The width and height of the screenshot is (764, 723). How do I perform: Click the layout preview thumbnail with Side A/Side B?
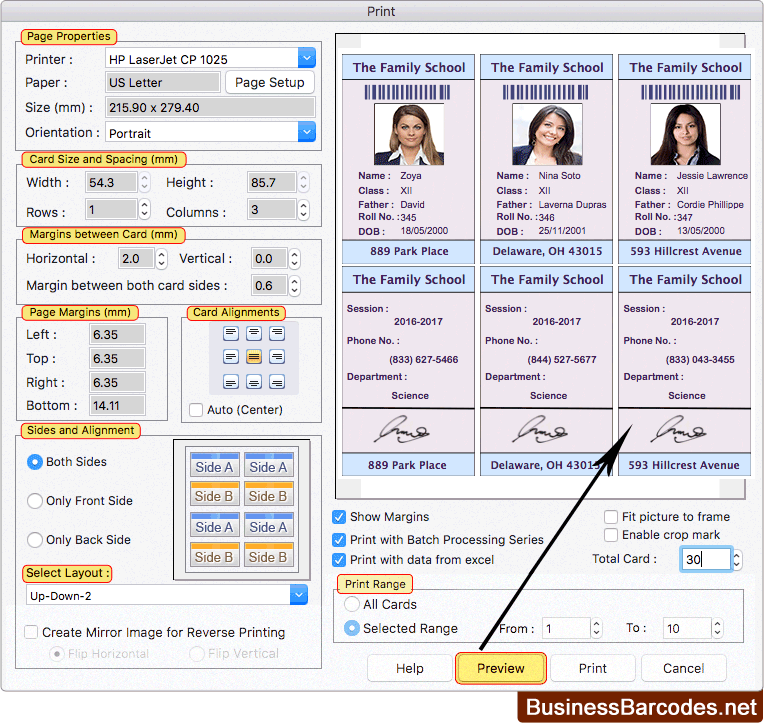tap(242, 510)
